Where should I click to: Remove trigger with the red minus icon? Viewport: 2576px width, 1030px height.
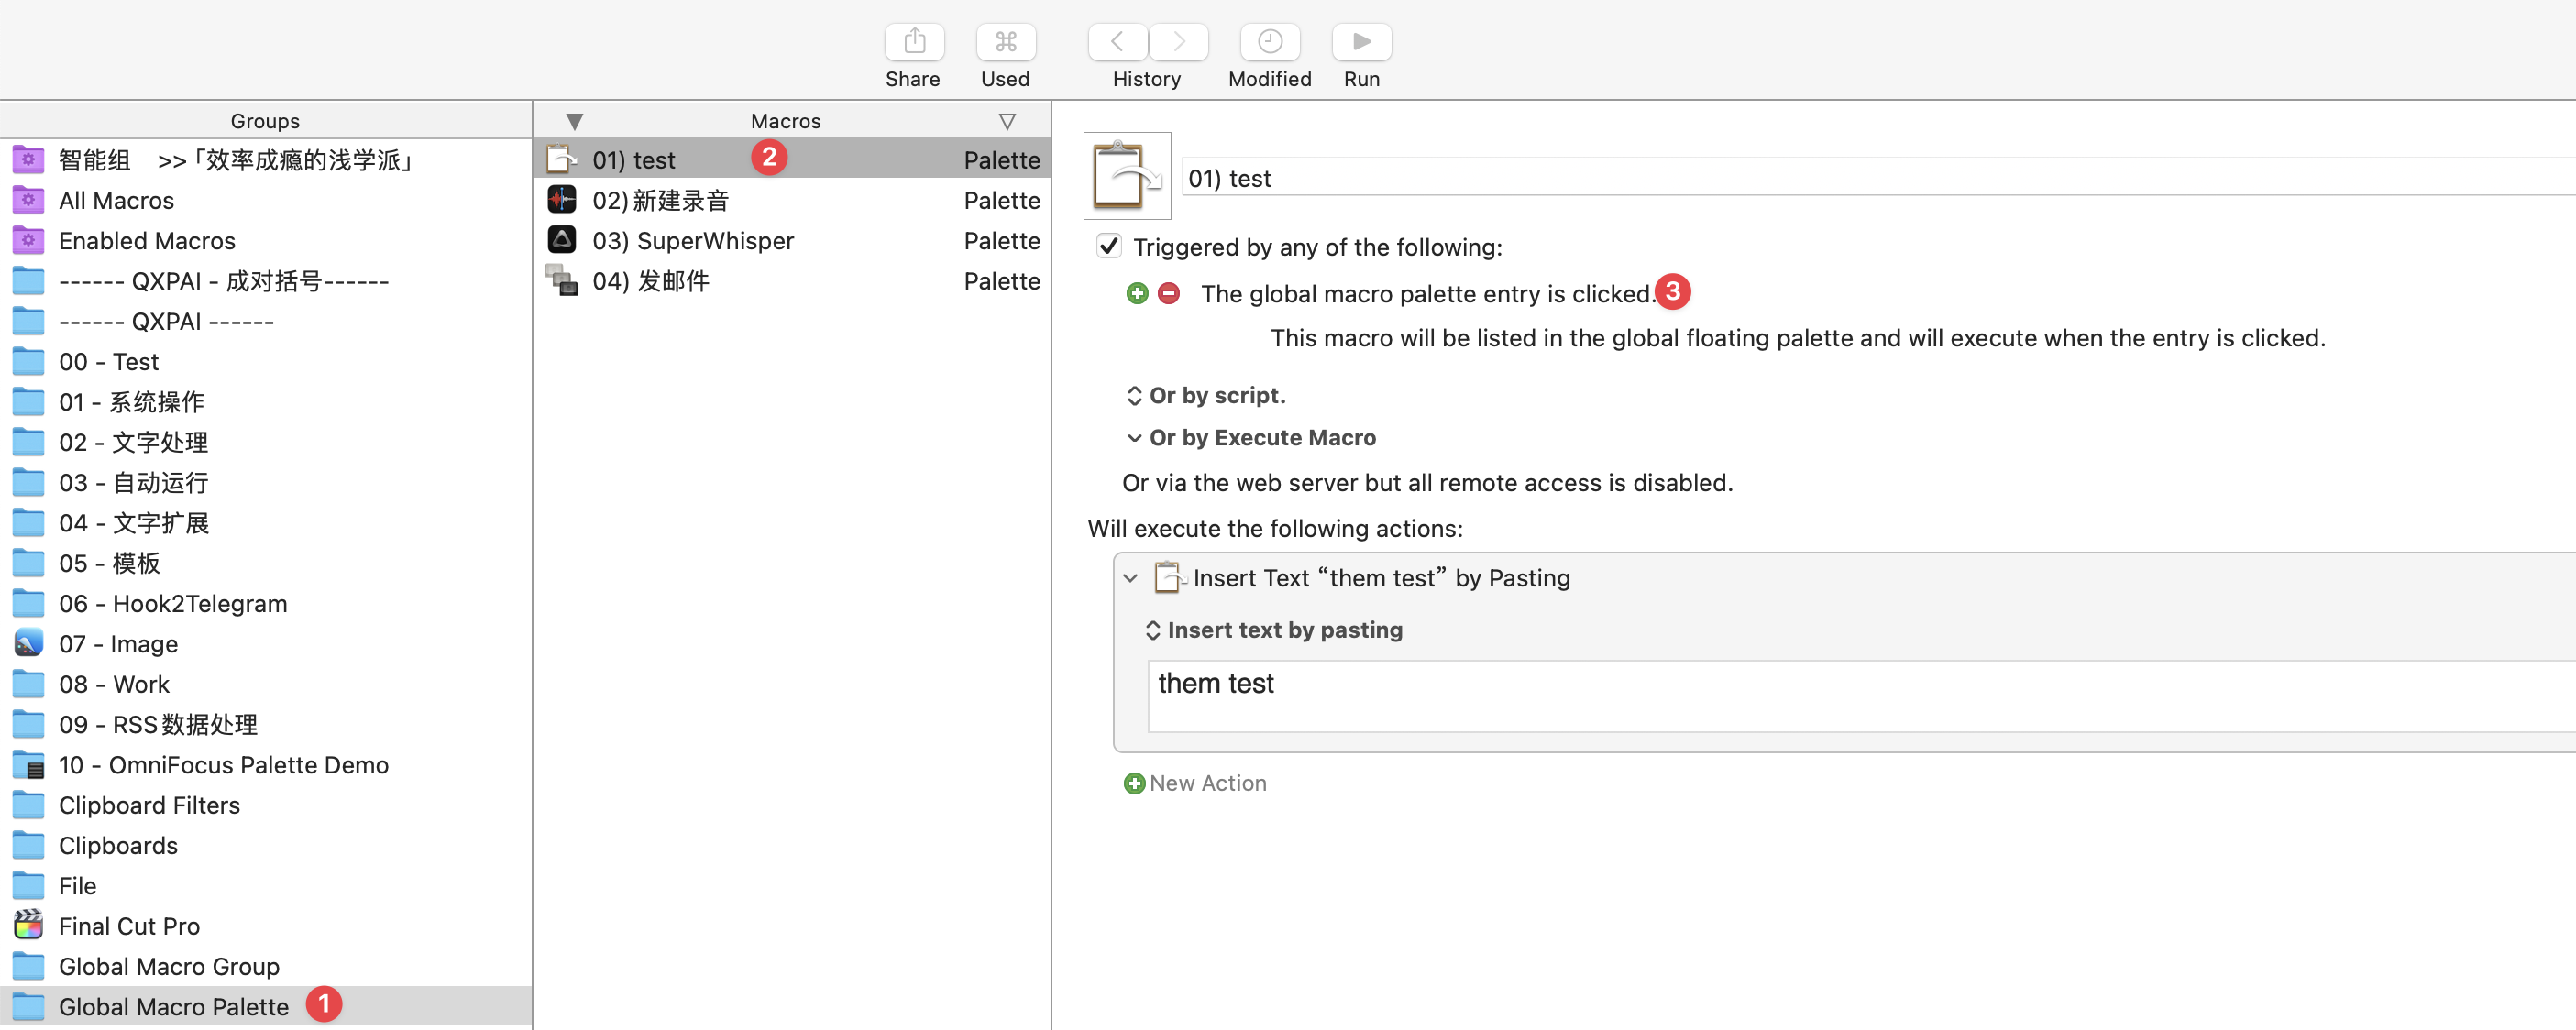[x=1168, y=294]
